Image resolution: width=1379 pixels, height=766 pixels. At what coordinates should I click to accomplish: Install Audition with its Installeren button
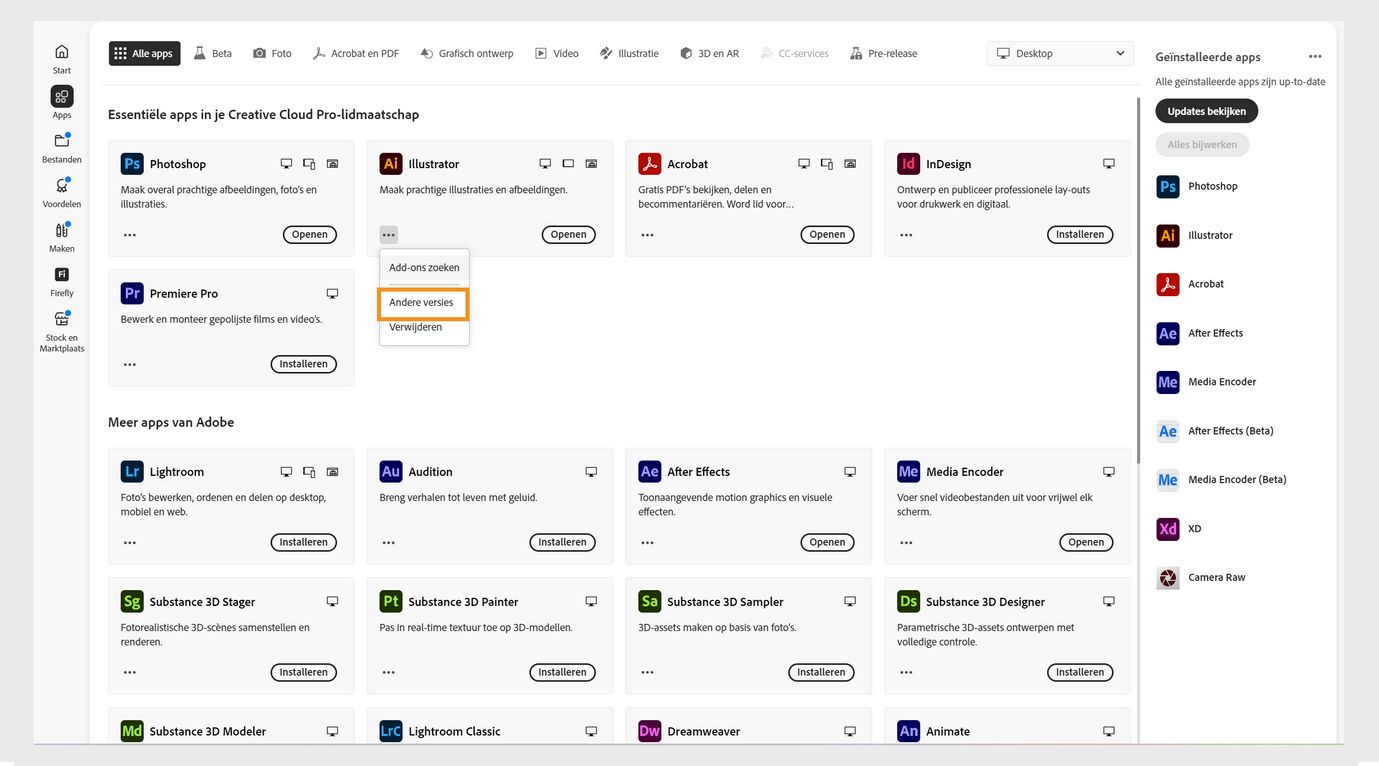(562, 542)
